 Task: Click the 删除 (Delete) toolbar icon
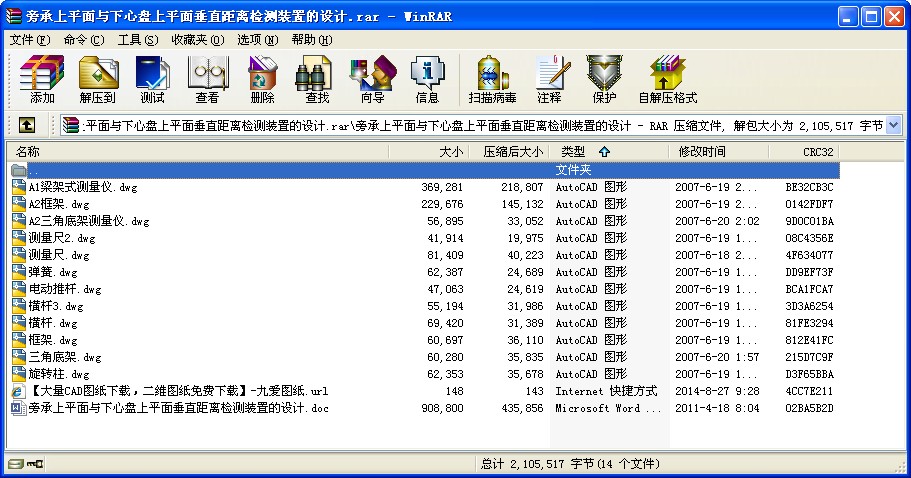coord(262,80)
